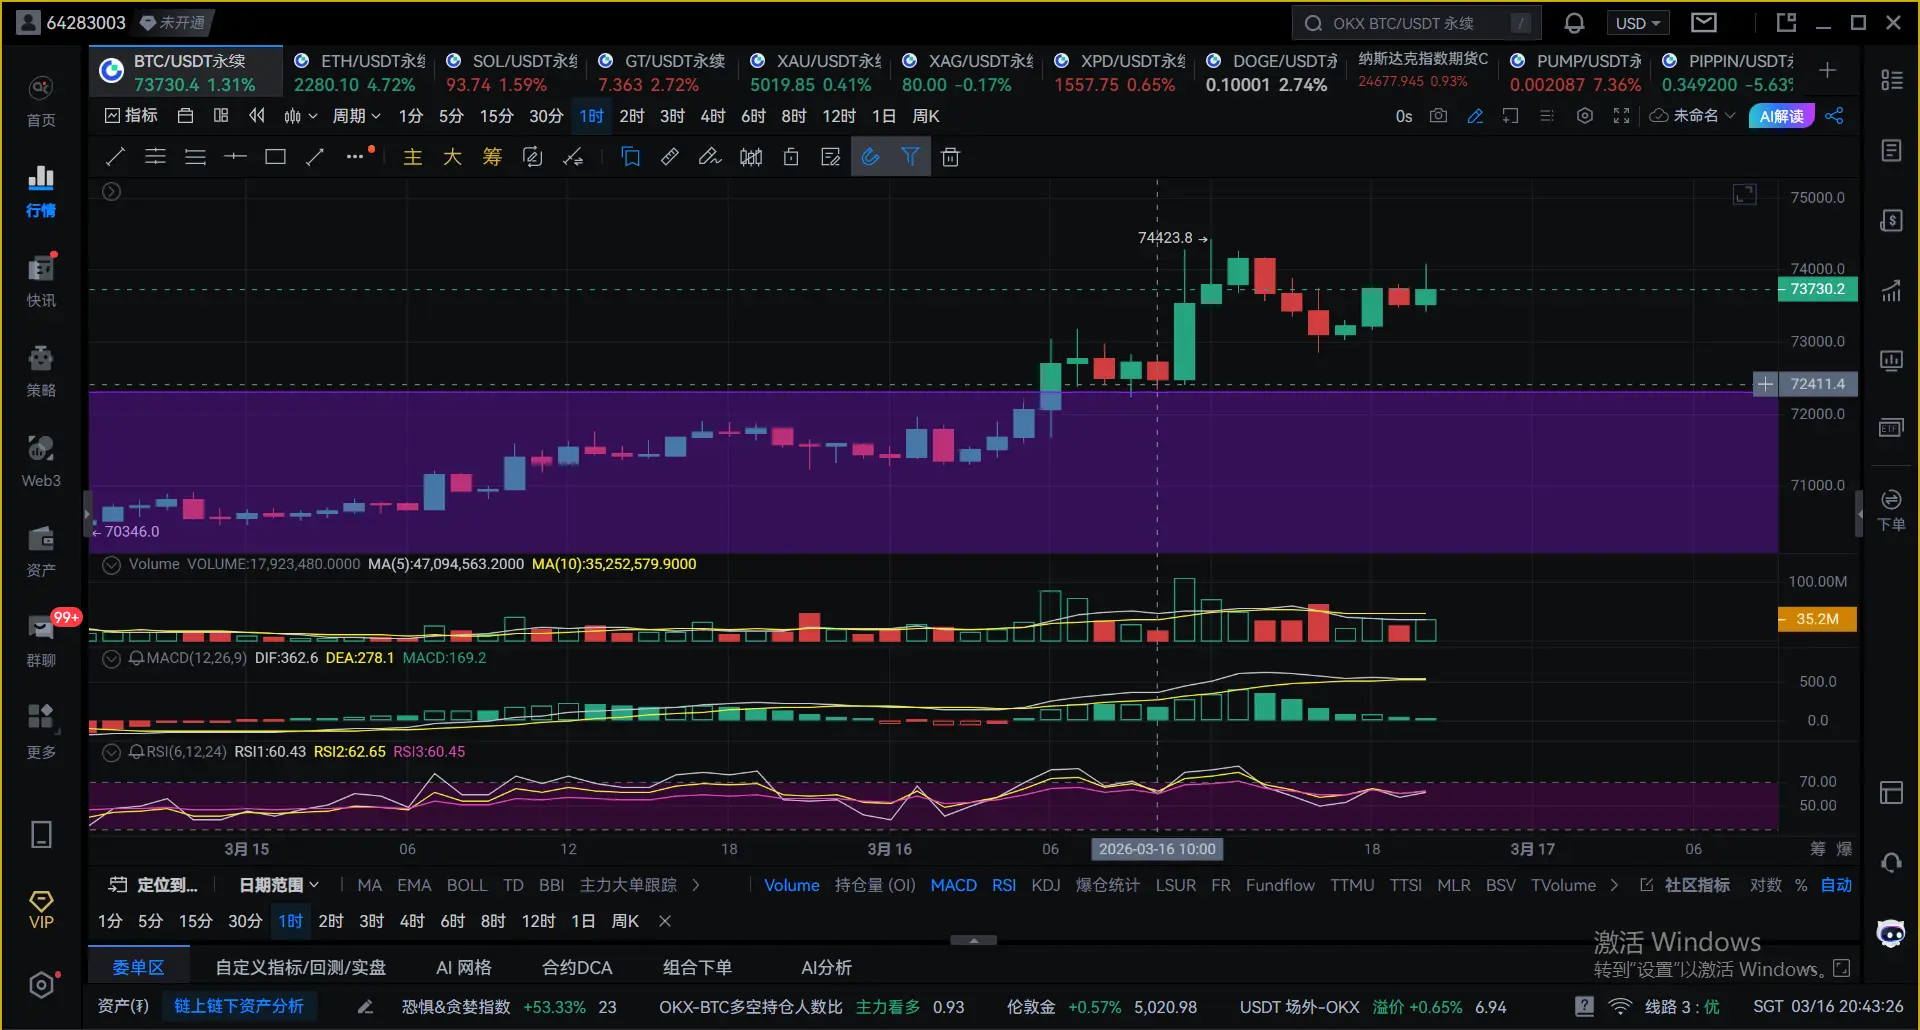This screenshot has height=1030, width=1920.
Task: Select the ruler measurement tool
Action: coord(670,157)
